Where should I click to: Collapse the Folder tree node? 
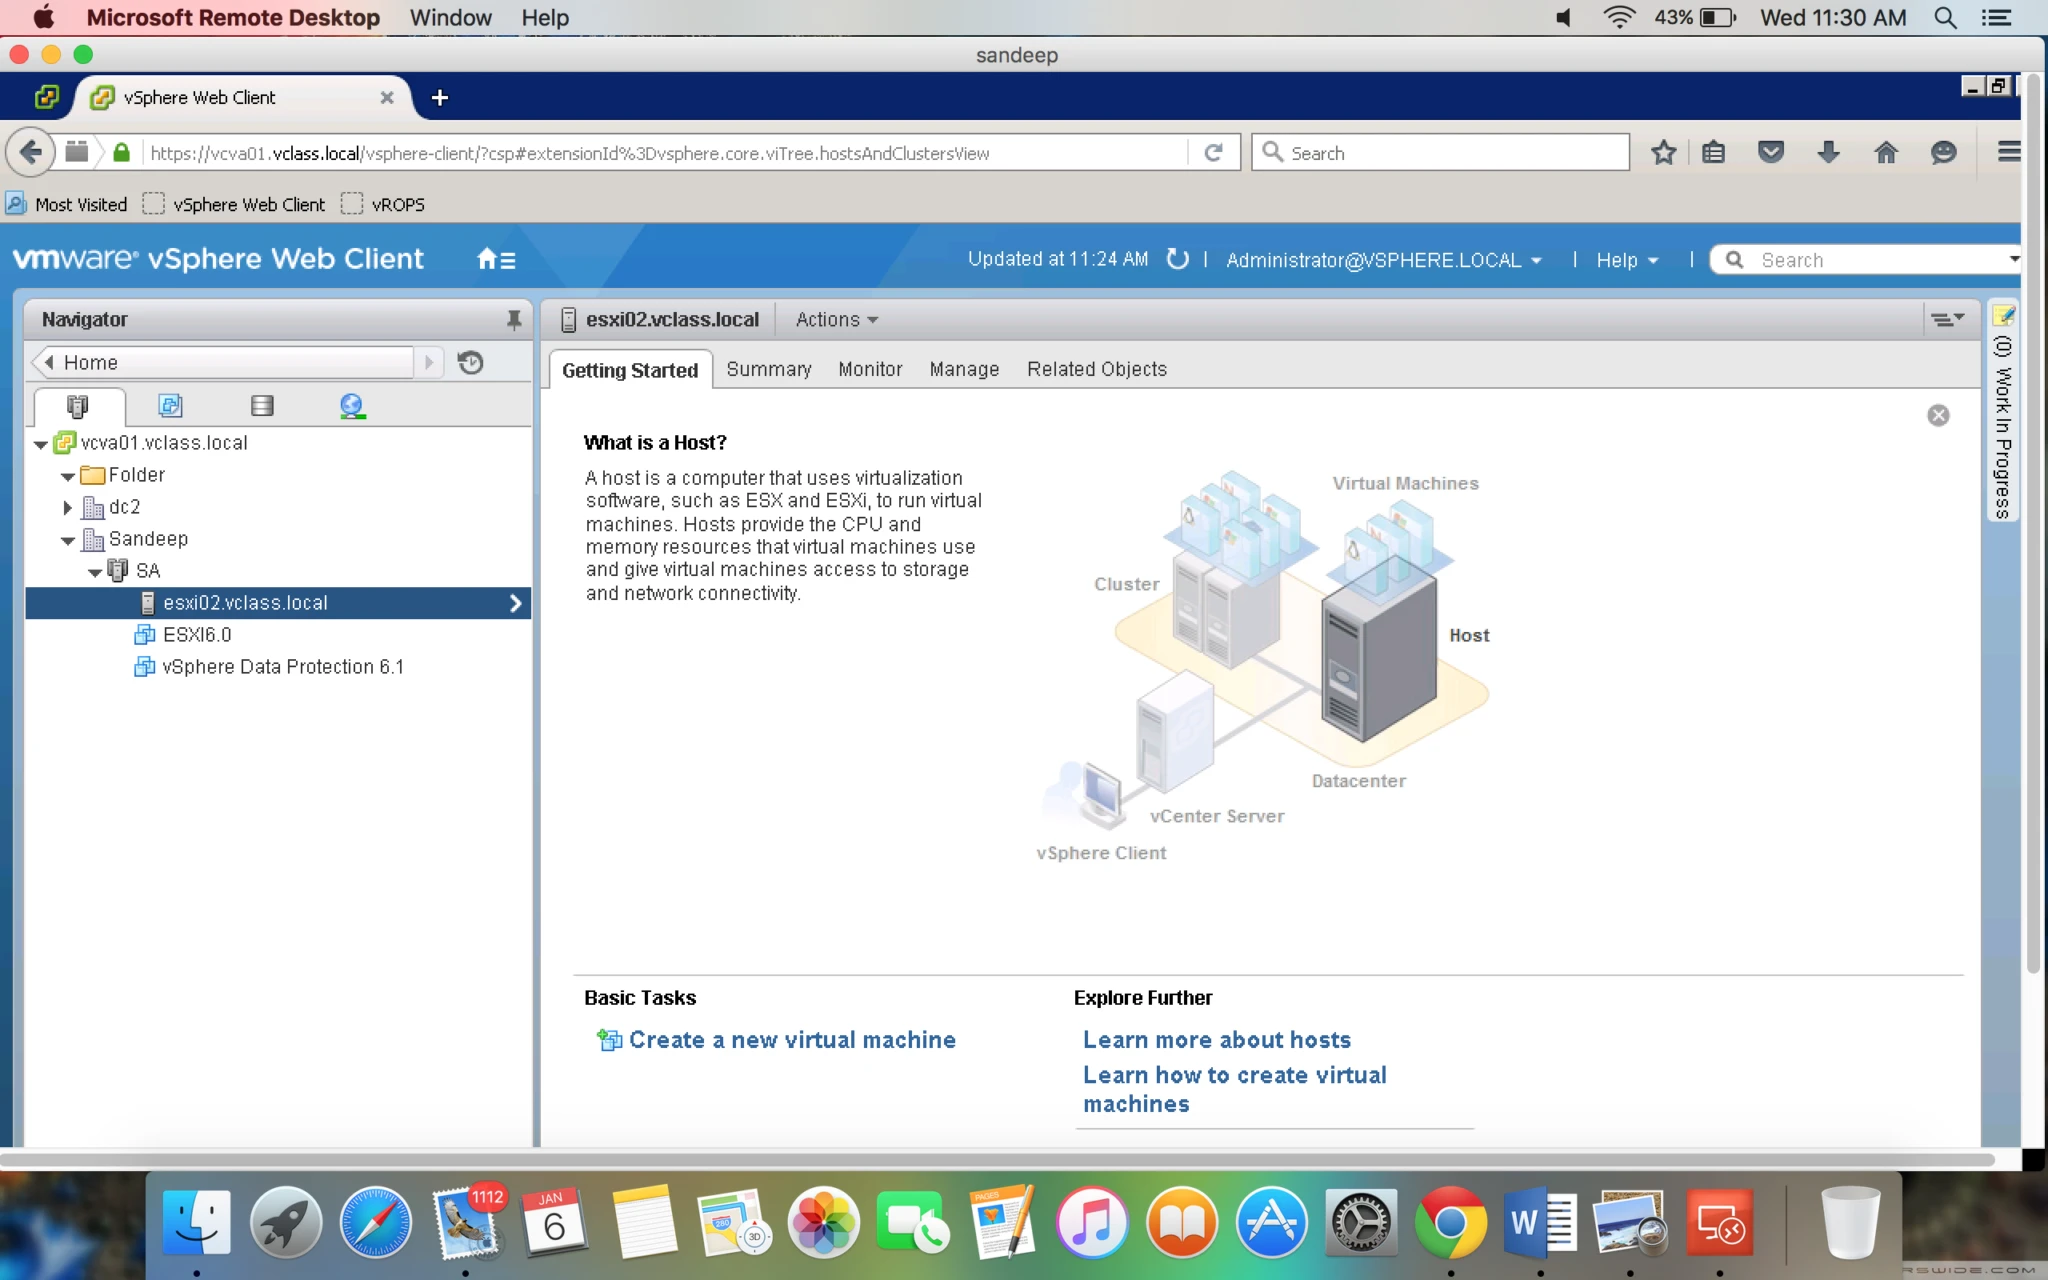pyautogui.click(x=67, y=476)
